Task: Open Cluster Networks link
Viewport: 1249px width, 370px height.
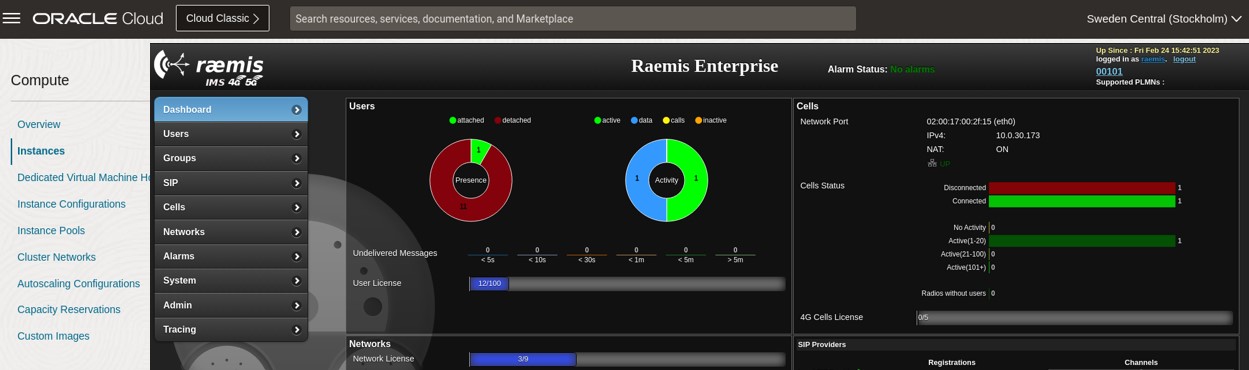Action: tap(56, 257)
